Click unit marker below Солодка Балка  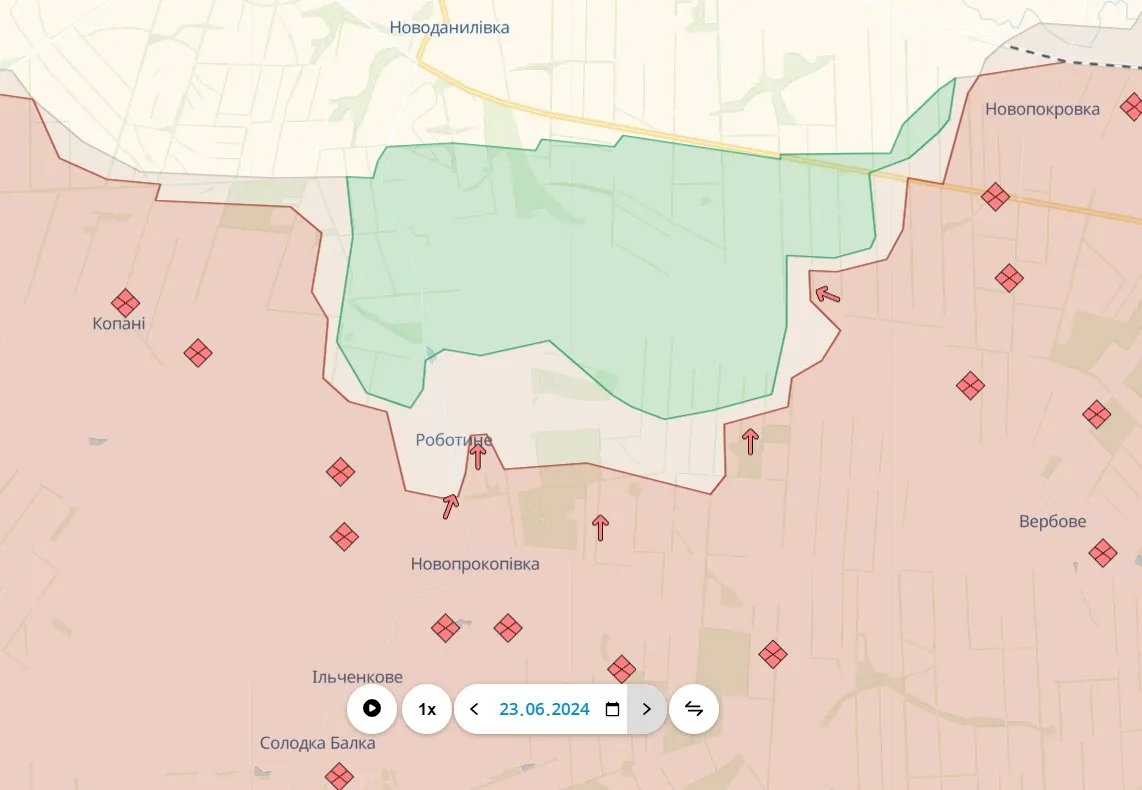point(339,775)
